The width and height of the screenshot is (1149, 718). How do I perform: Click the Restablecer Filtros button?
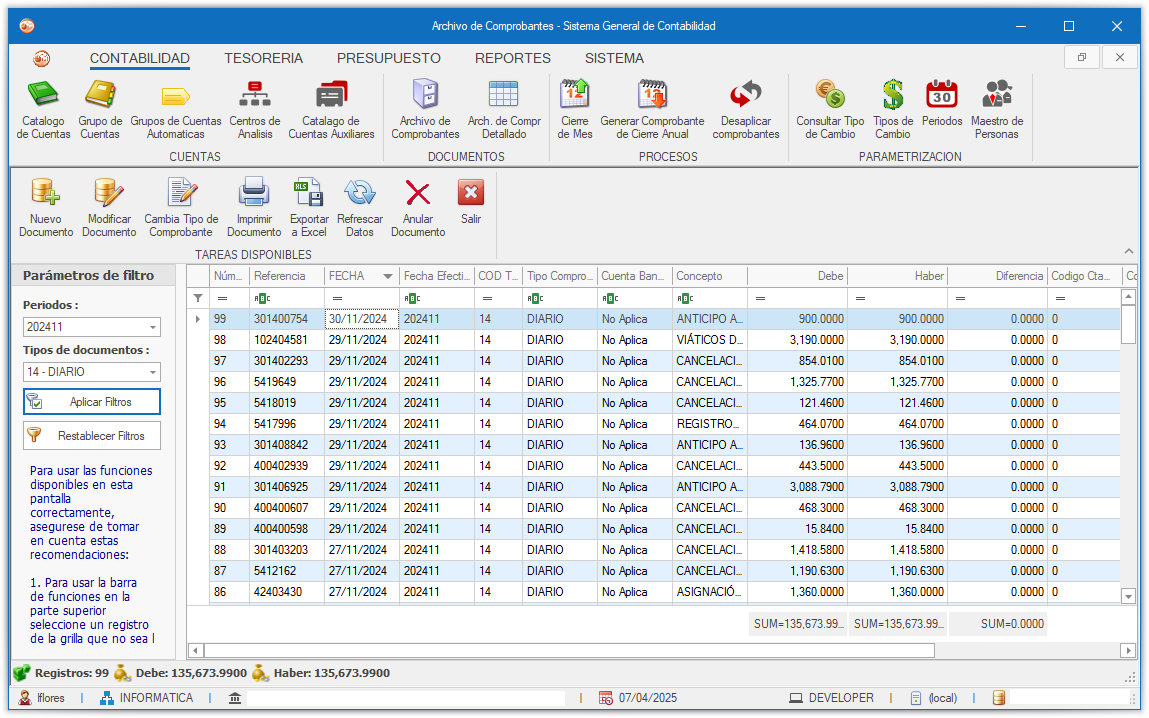coord(92,435)
